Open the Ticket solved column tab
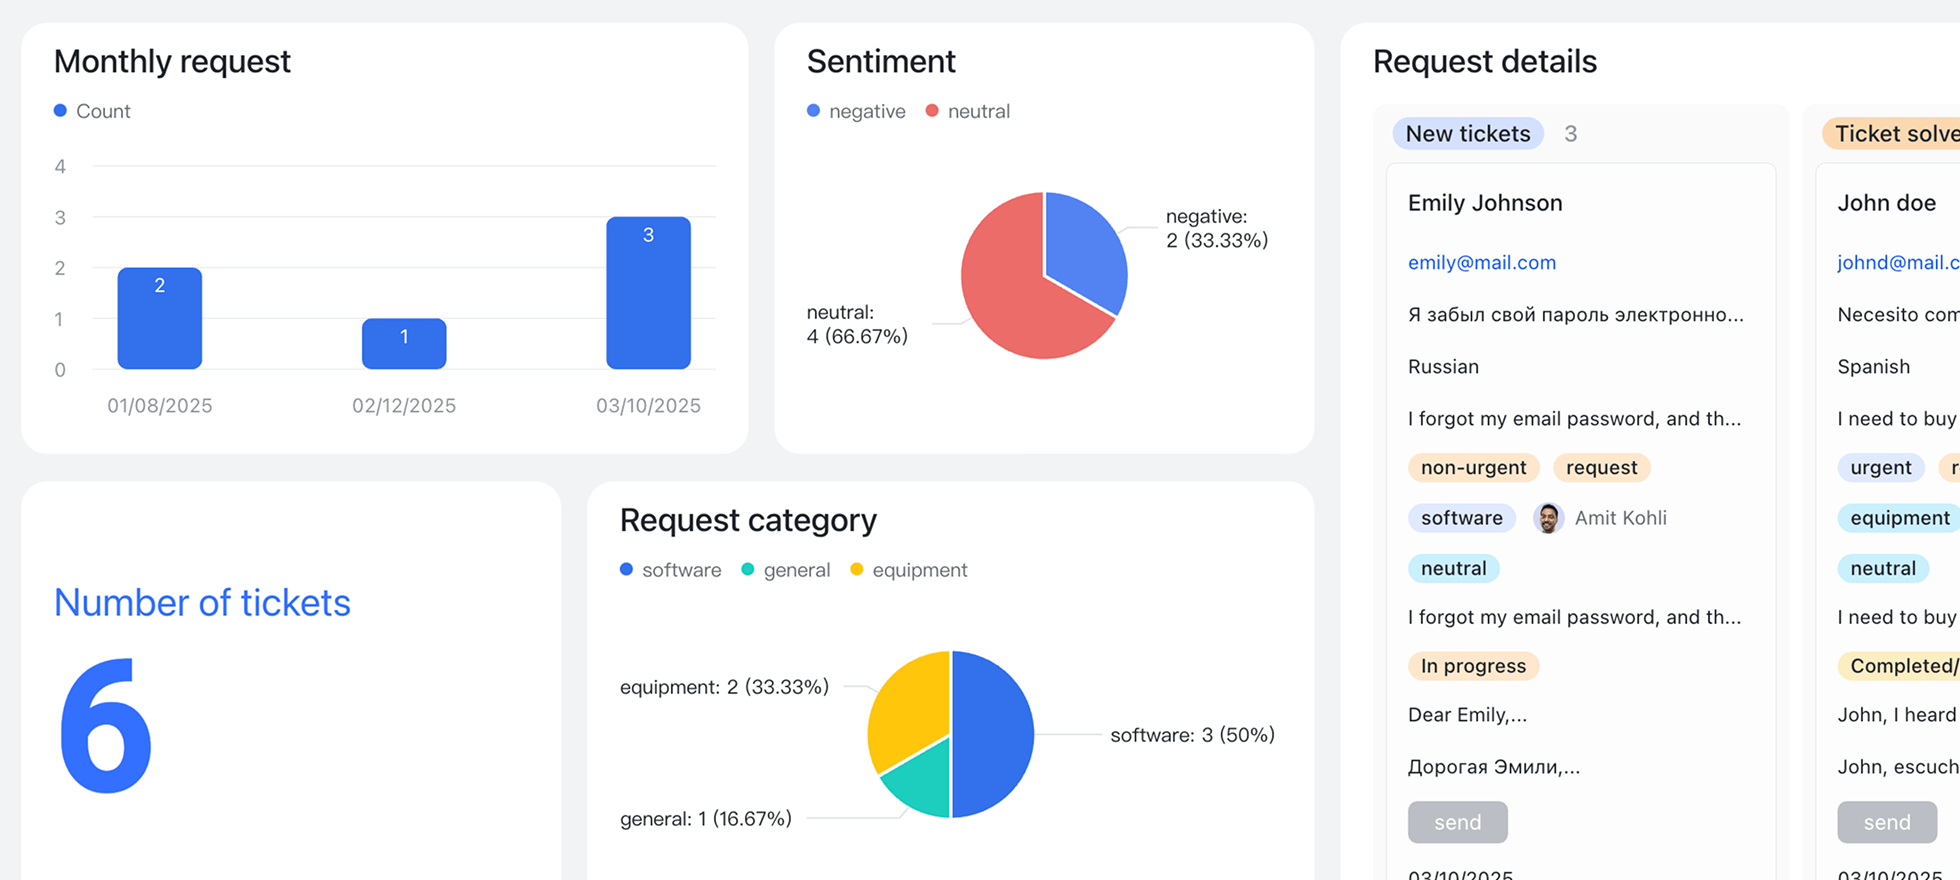Image resolution: width=1960 pixels, height=880 pixels. point(1892,134)
